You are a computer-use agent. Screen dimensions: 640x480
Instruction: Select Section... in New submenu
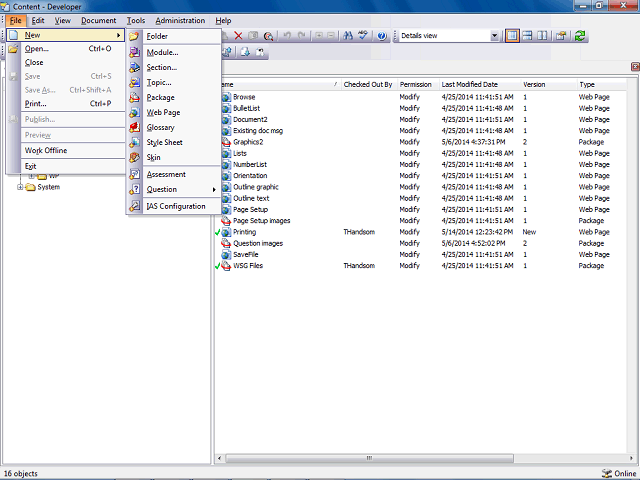(x=174, y=67)
